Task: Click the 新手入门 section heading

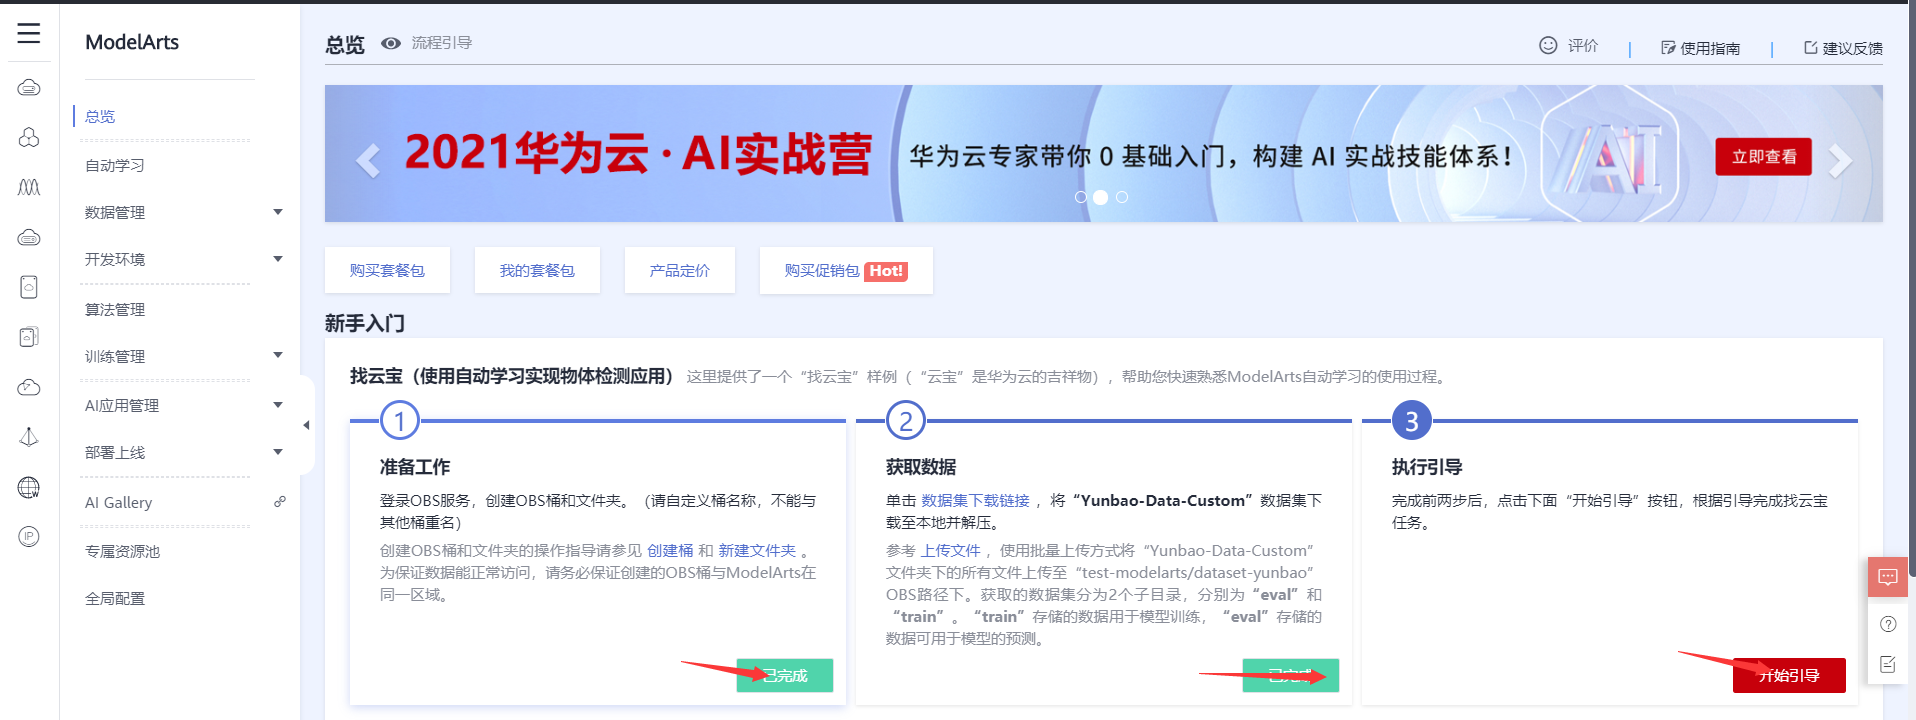Action: click(x=364, y=323)
